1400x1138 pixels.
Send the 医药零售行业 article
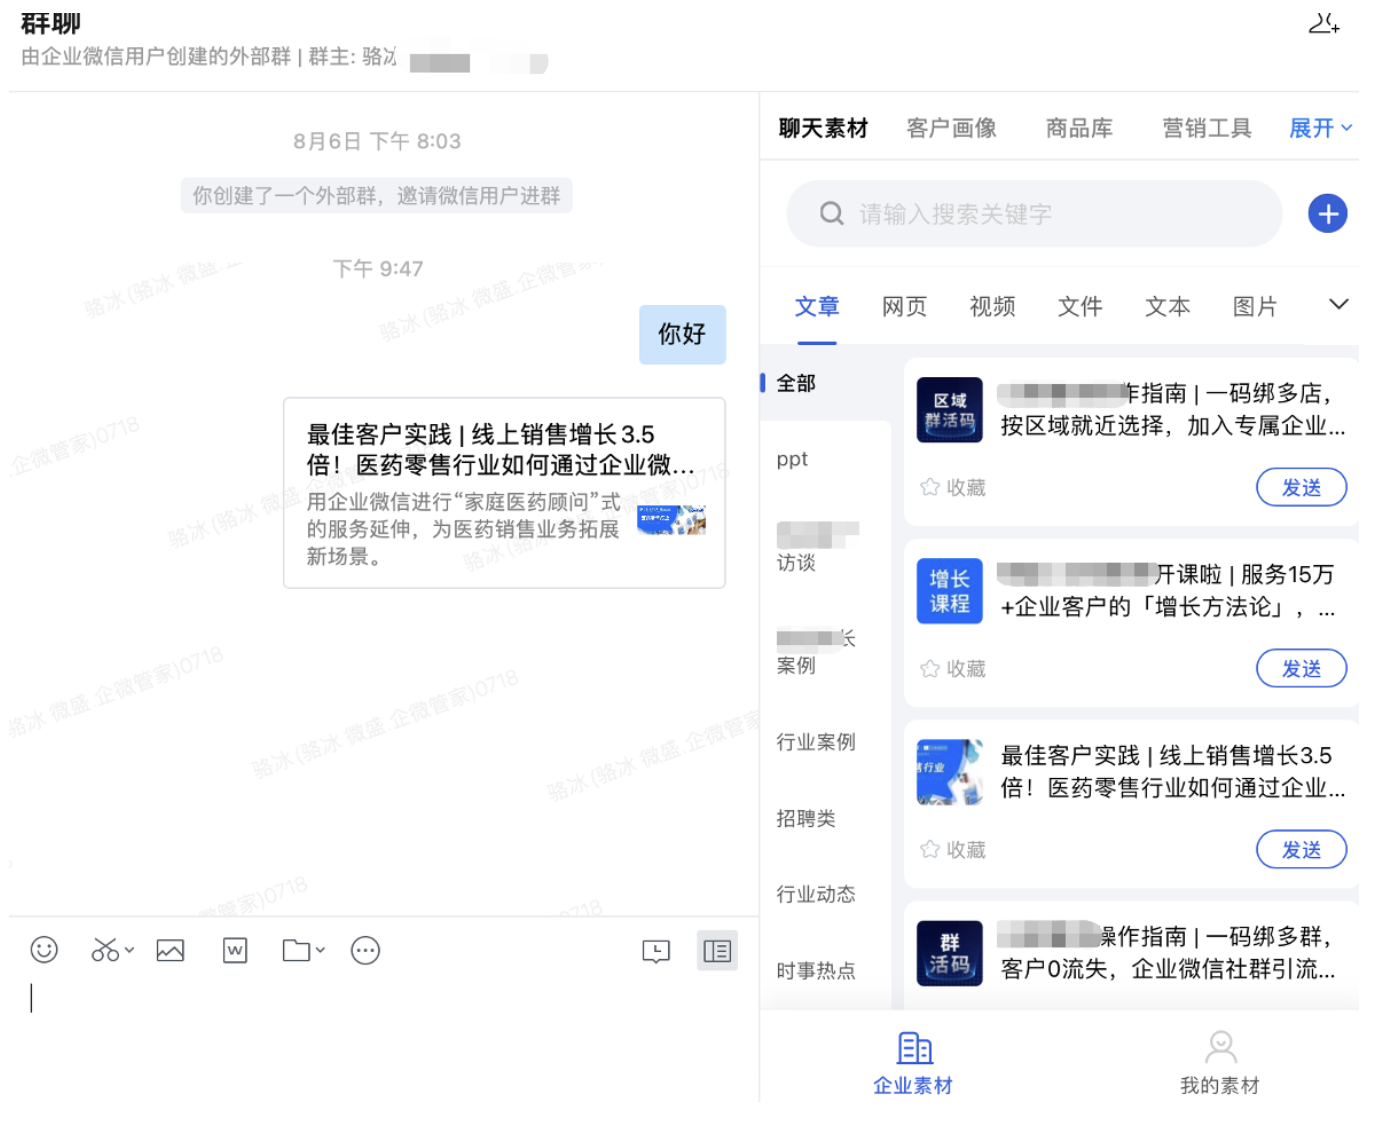click(1301, 849)
